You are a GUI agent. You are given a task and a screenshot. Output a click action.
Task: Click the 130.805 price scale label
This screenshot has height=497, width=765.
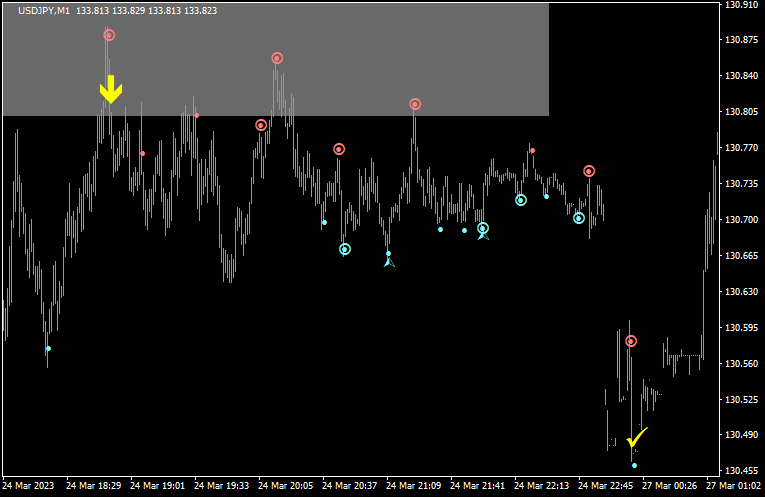741,112
